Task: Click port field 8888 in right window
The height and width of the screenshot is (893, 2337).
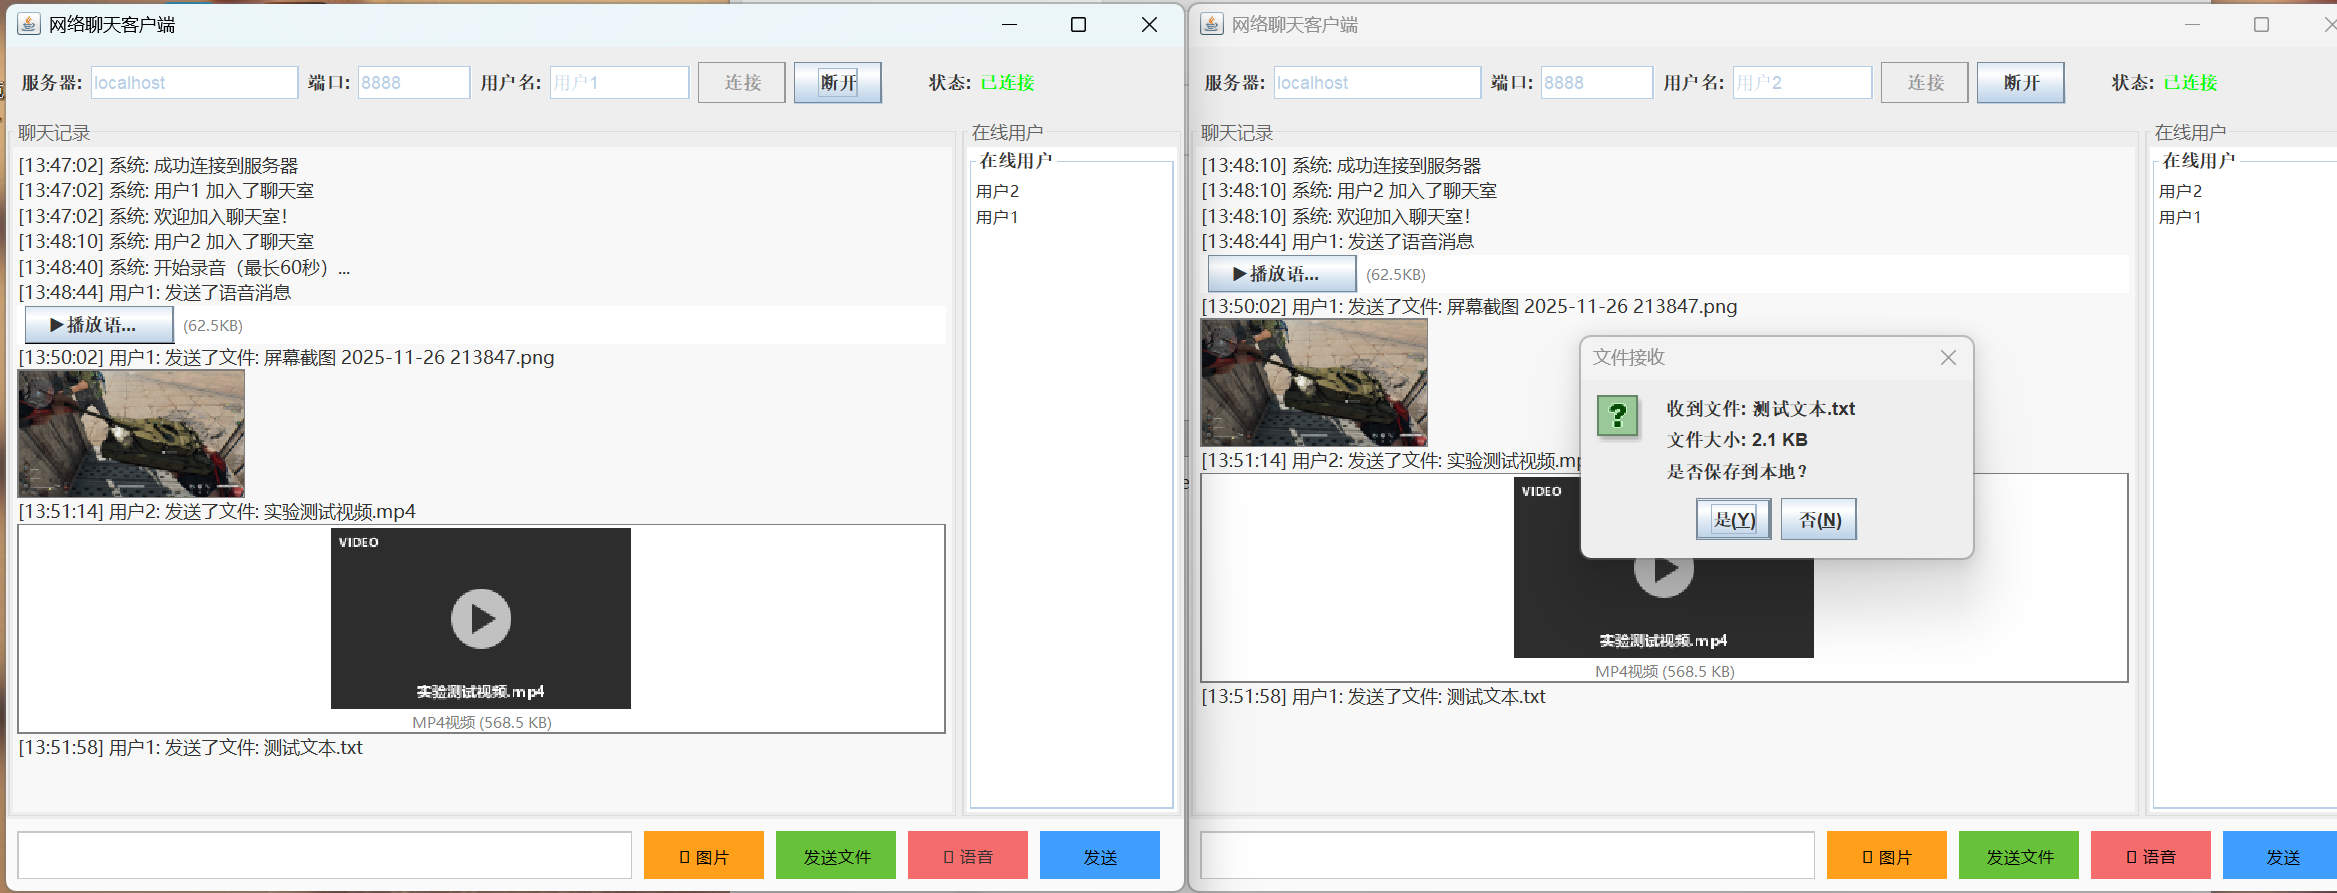Action: 1597,83
